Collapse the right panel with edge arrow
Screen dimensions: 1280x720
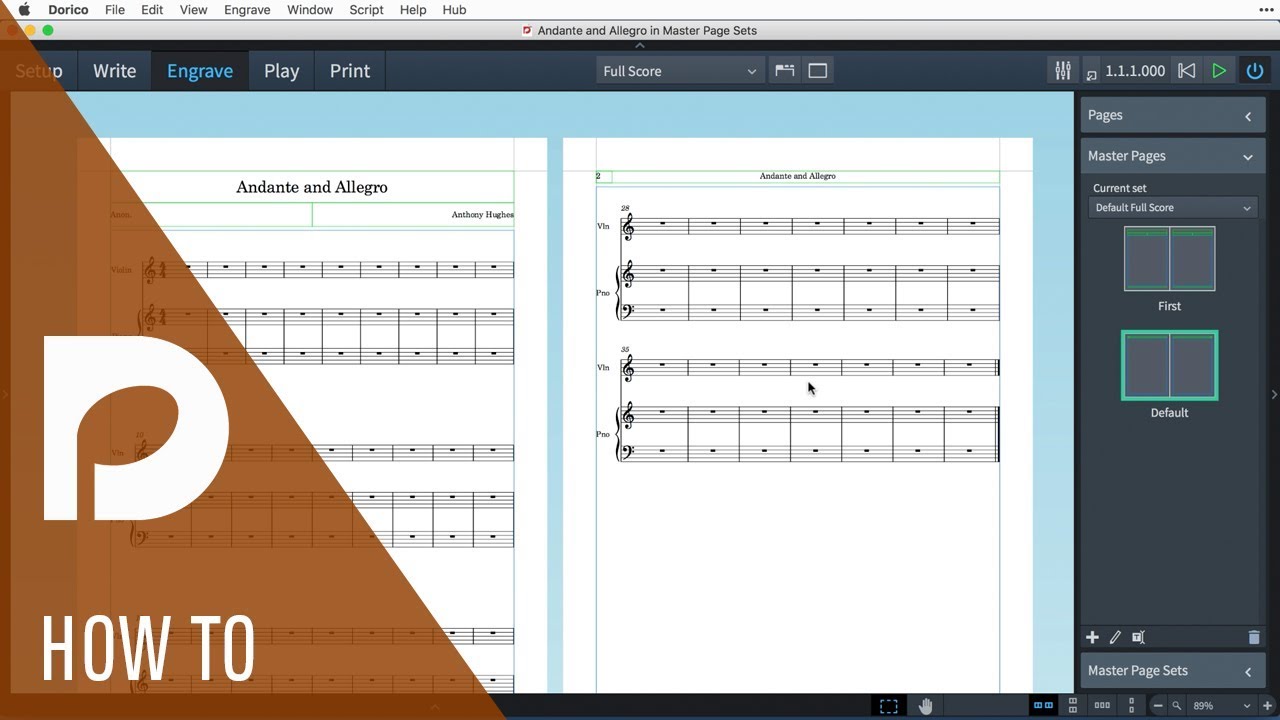point(1274,394)
